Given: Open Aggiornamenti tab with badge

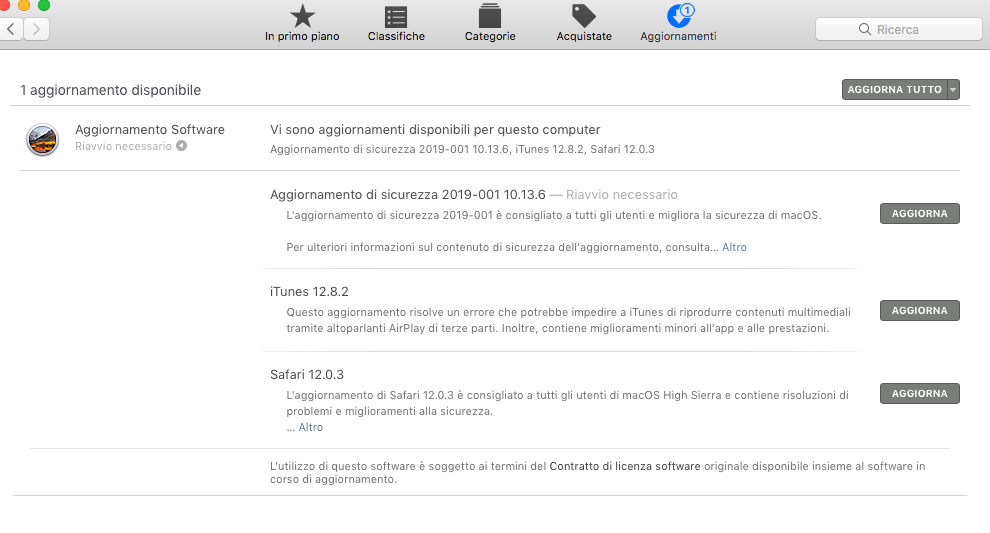Looking at the screenshot, I should (x=678, y=23).
